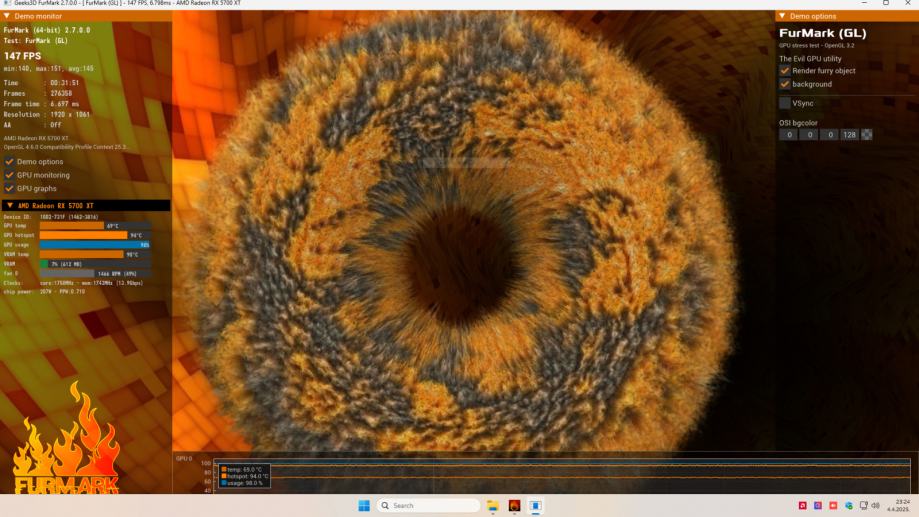Image resolution: width=919 pixels, height=517 pixels.
Task: Collapse the Demo monitor panel
Action: tap(7, 16)
